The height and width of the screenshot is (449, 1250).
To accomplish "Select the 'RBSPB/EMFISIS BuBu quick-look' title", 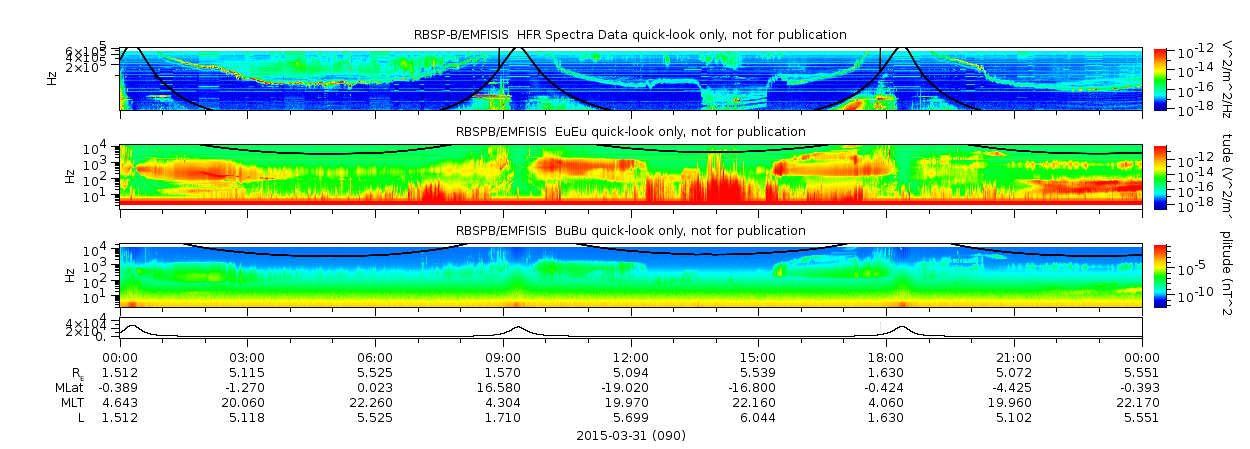I will click(x=631, y=231).
